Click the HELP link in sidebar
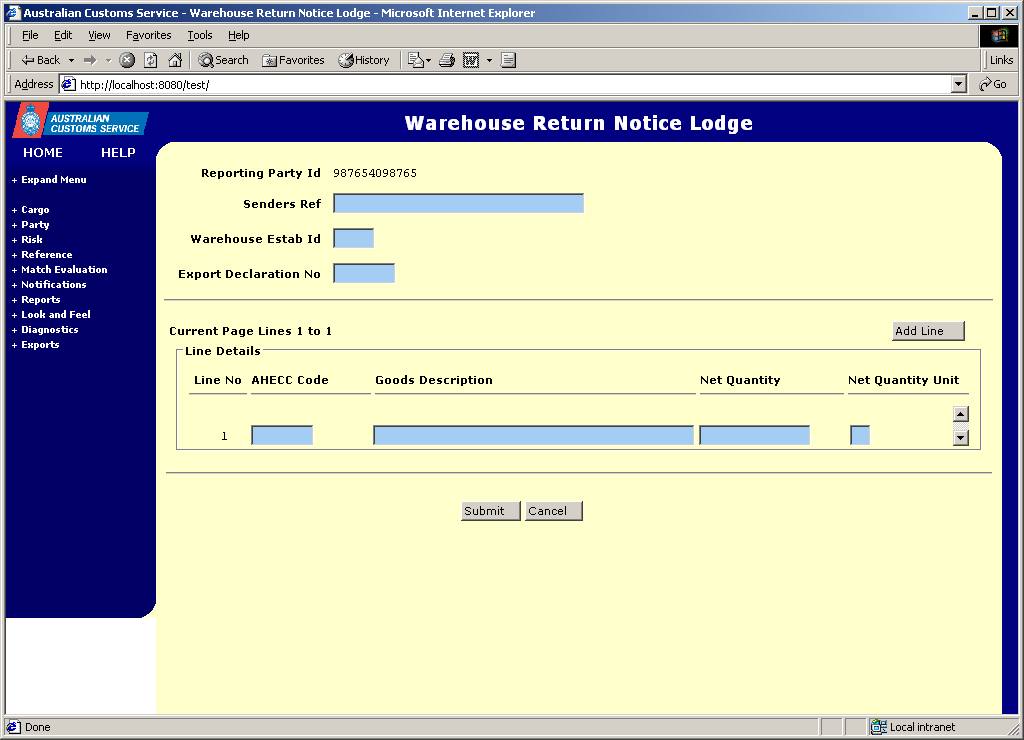The image size is (1024, 740). 118,153
